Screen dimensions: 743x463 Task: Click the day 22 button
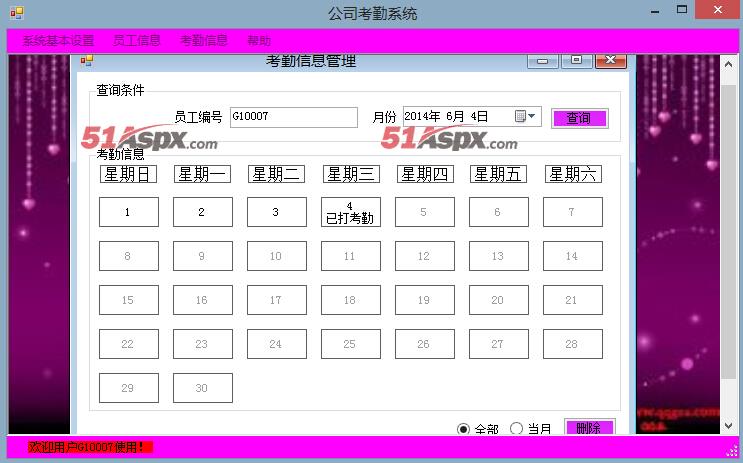[129, 344]
